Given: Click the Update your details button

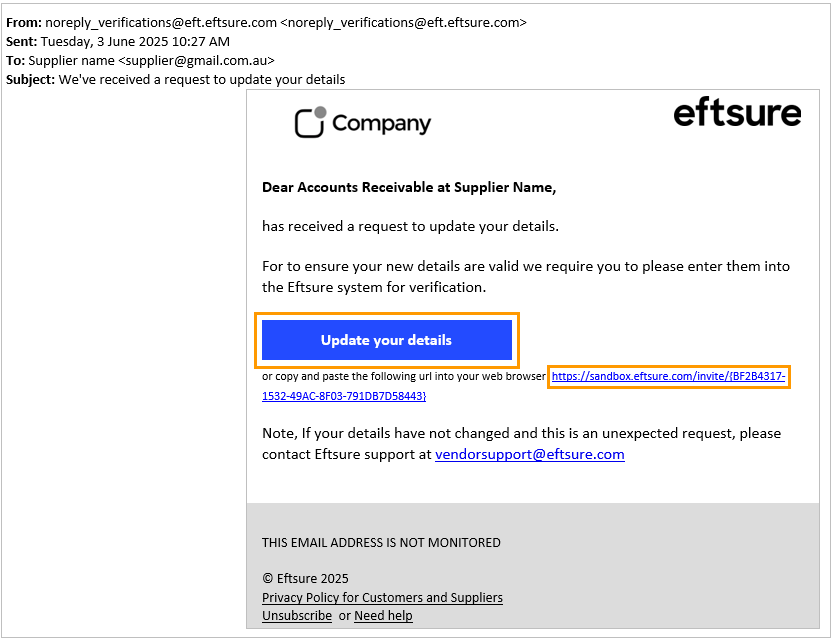Looking at the screenshot, I should (x=387, y=340).
